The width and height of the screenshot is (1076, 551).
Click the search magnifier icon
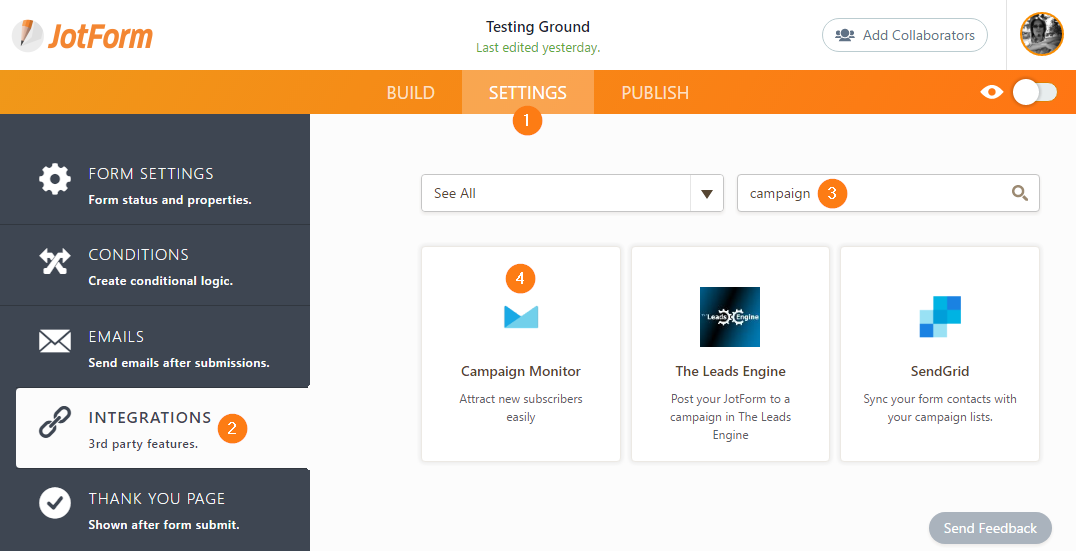tap(1020, 194)
